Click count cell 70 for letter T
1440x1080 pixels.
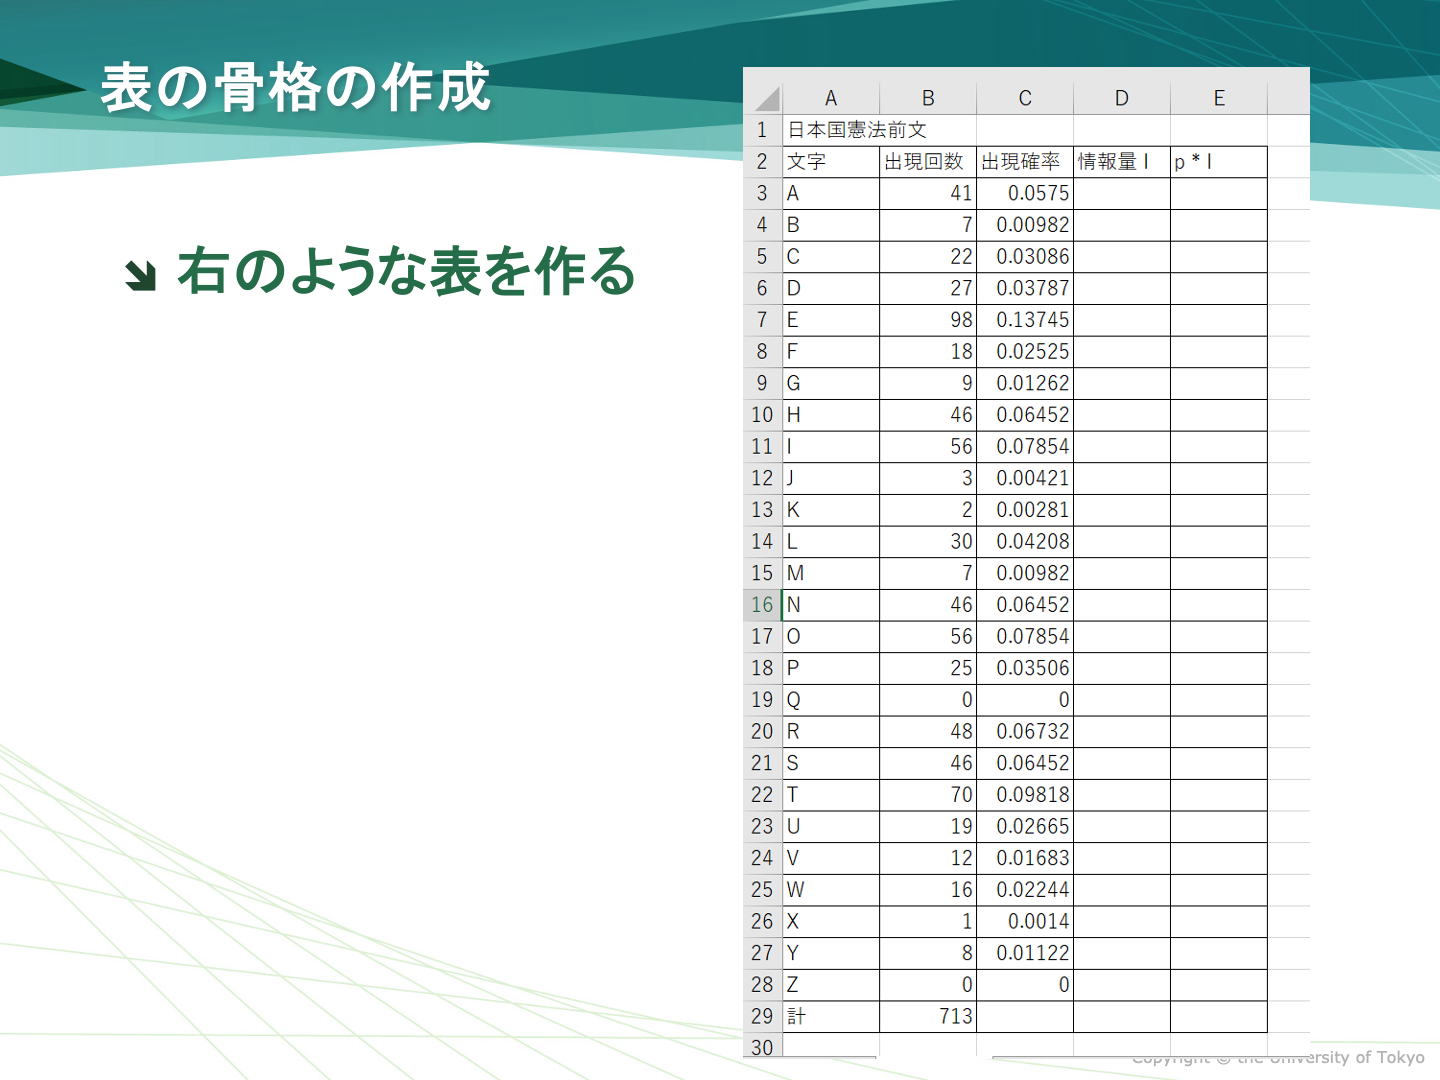pos(928,795)
